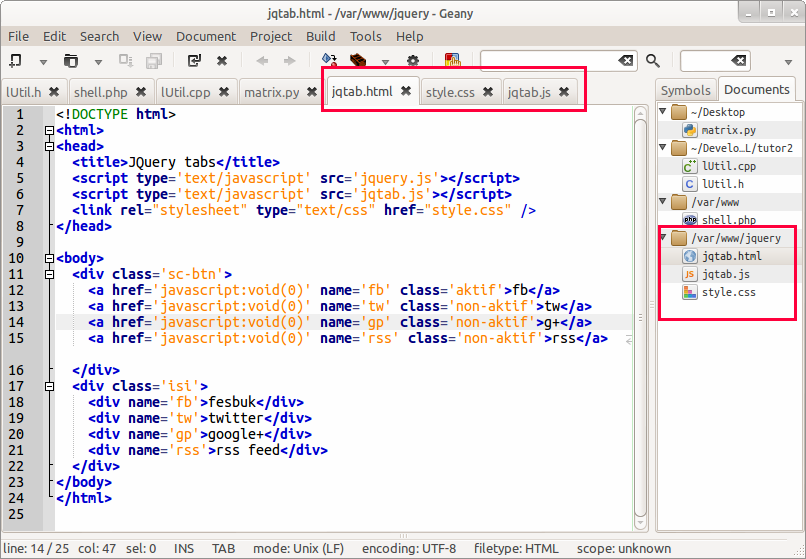Collapse the /var/www folder

[x=663, y=201]
